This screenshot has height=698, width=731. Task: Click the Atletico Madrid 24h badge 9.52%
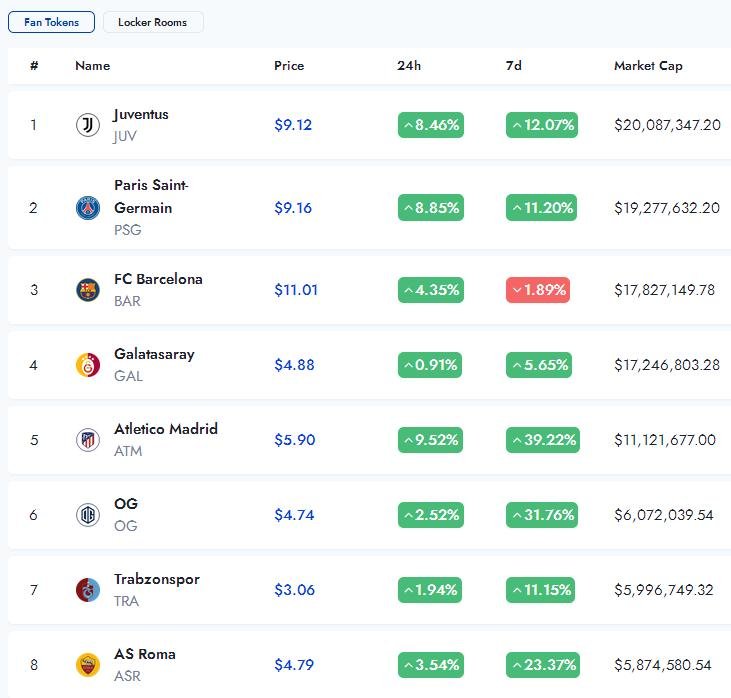click(430, 440)
